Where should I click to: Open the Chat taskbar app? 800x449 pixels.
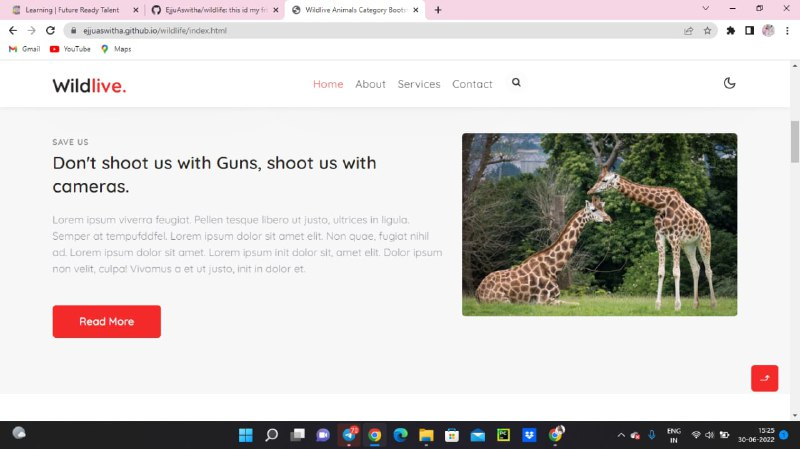coord(323,435)
